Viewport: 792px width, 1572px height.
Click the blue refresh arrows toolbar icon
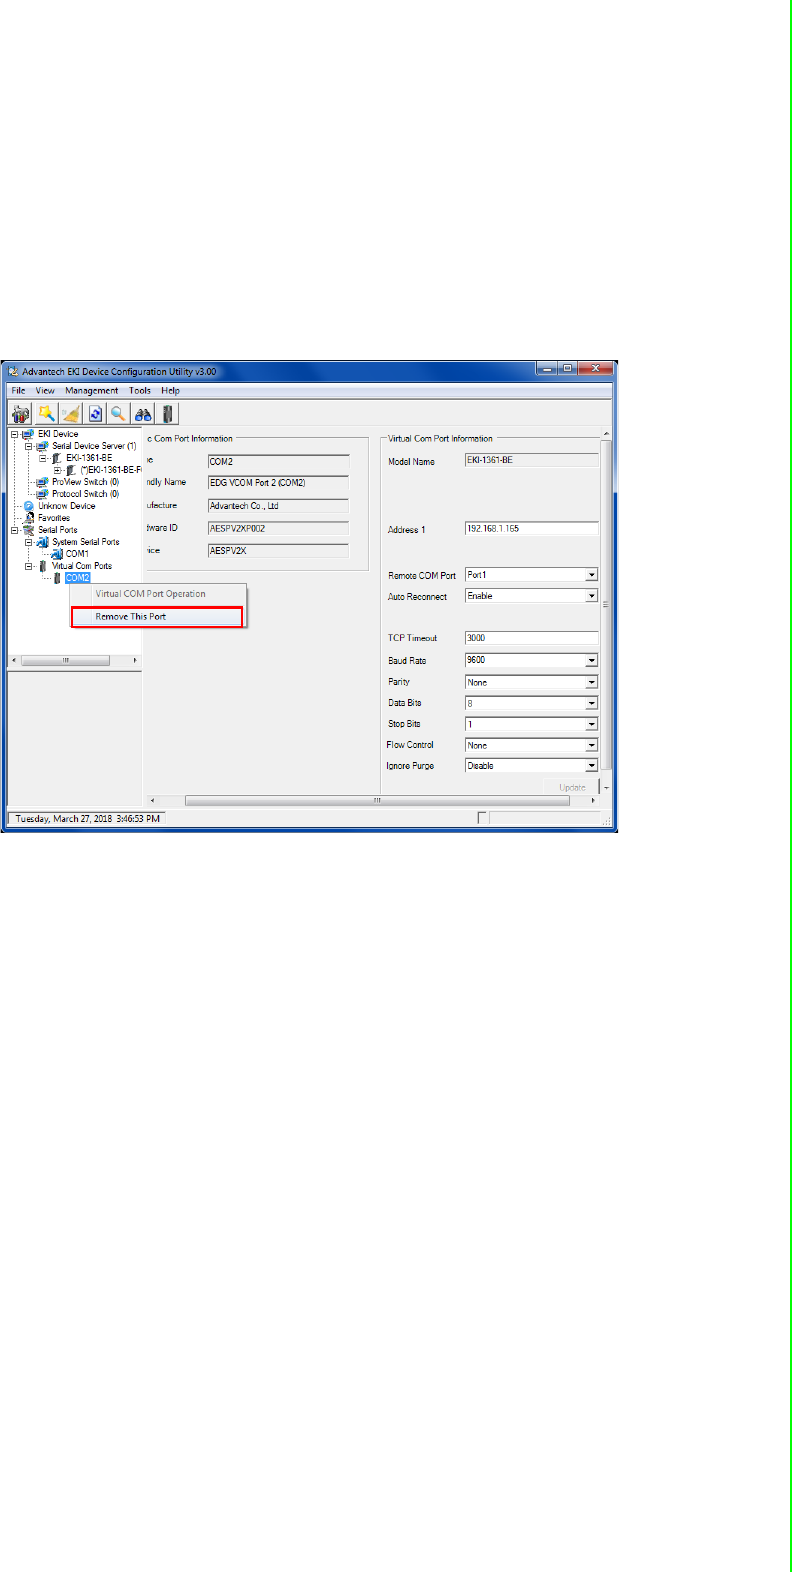click(95, 414)
